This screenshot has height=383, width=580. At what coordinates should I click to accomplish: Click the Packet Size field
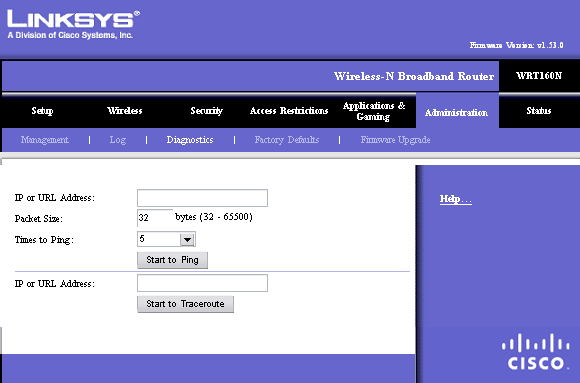(x=155, y=218)
